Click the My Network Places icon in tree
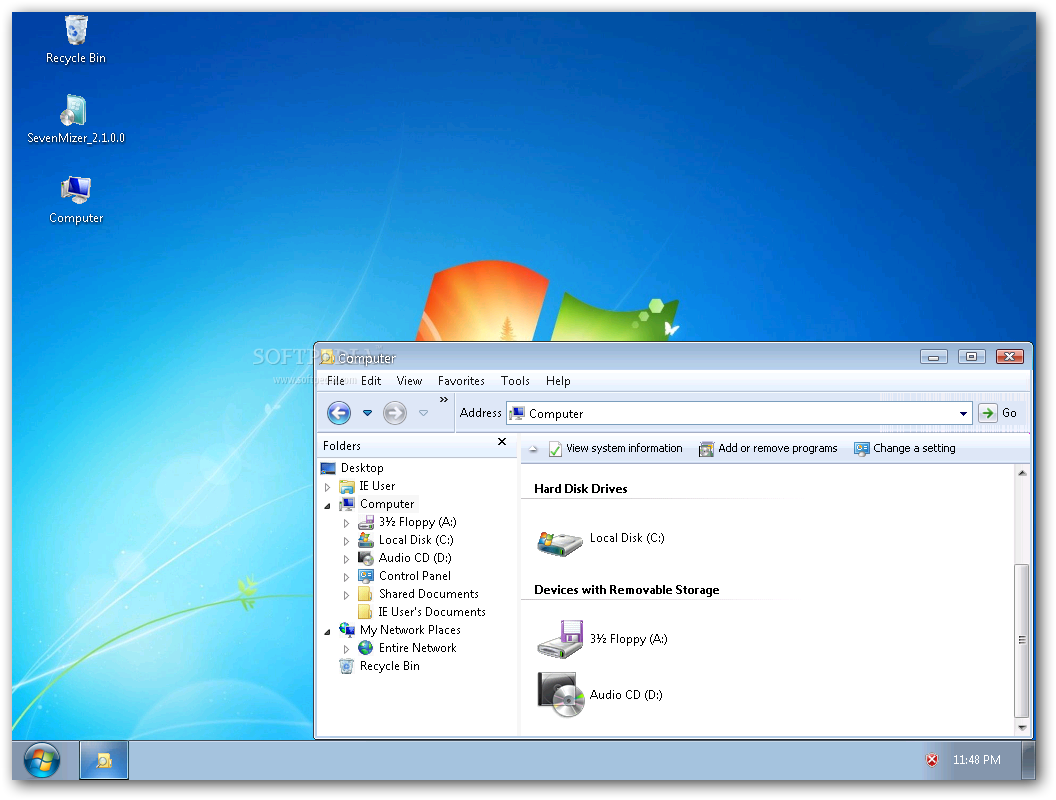Viewport: 1056px width, 800px height. (347, 630)
